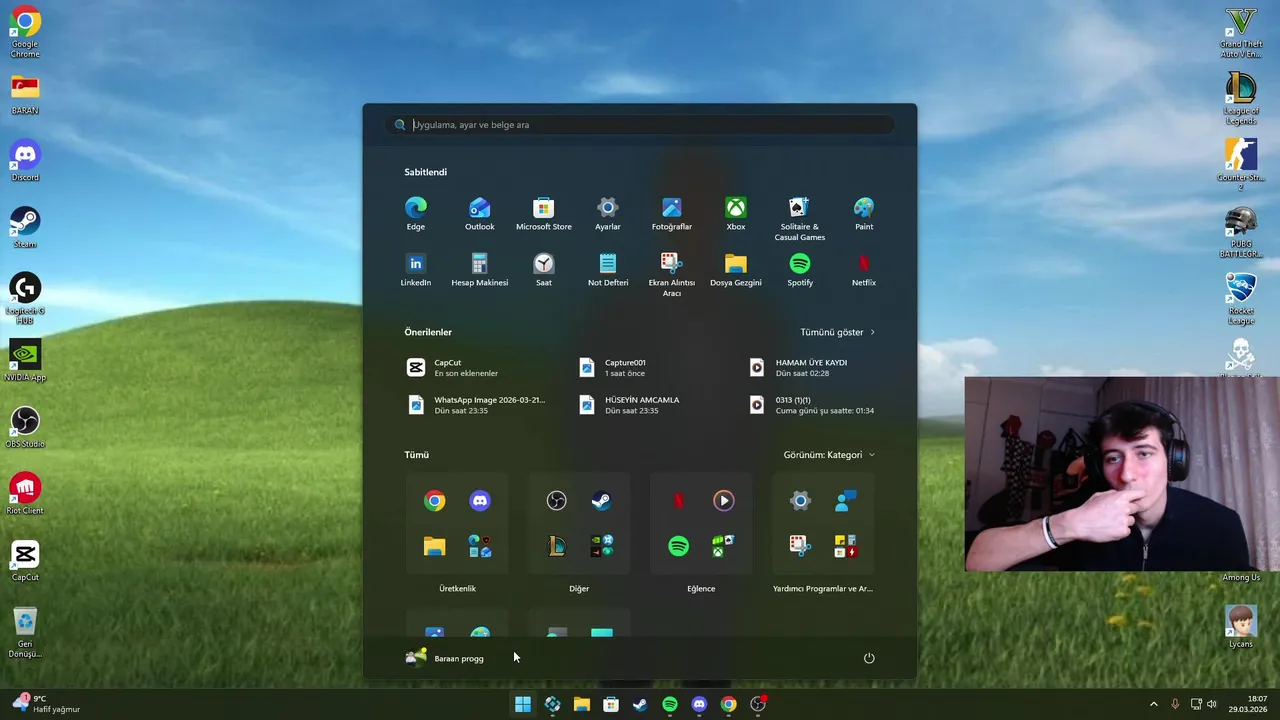1280x720 pixels.
Task: Open the Diğer category label
Action: pyautogui.click(x=579, y=589)
